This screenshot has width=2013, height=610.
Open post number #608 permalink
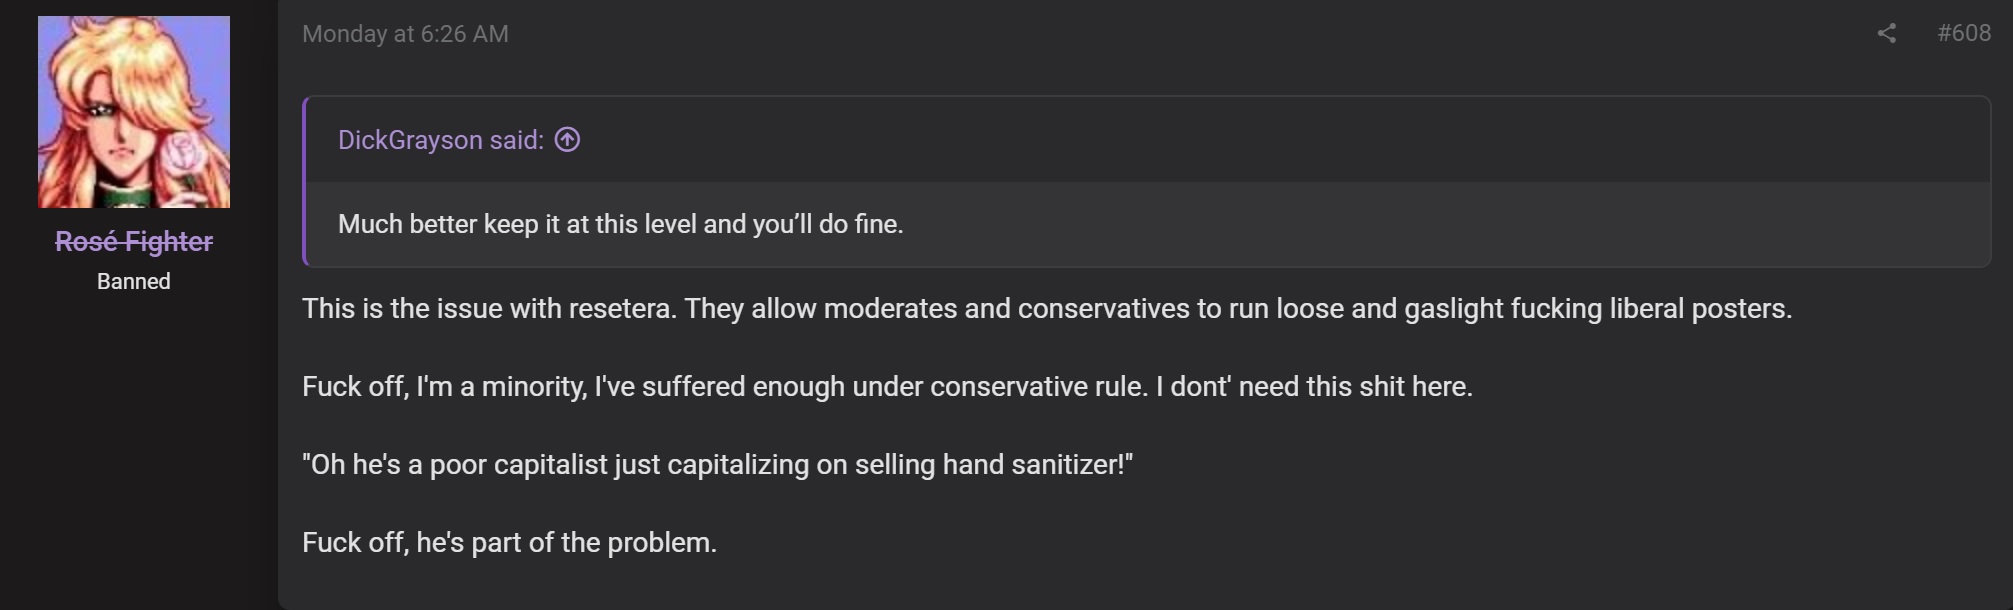(x=1964, y=33)
